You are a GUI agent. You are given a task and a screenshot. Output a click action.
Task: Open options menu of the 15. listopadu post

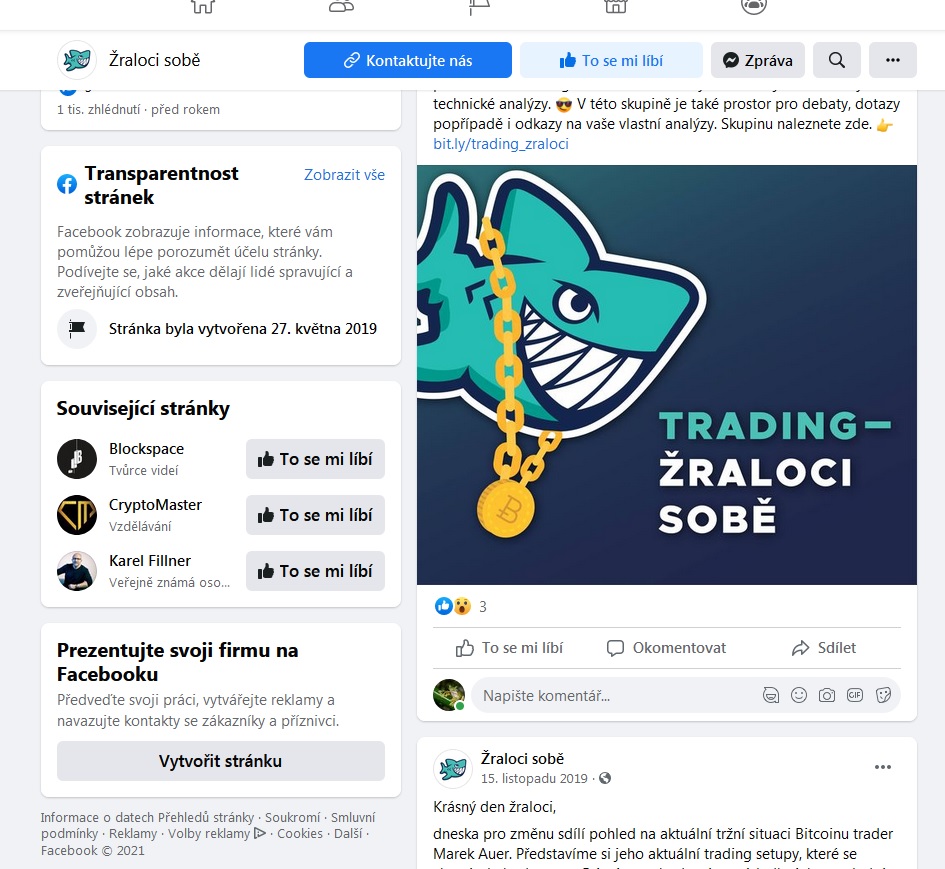(883, 767)
